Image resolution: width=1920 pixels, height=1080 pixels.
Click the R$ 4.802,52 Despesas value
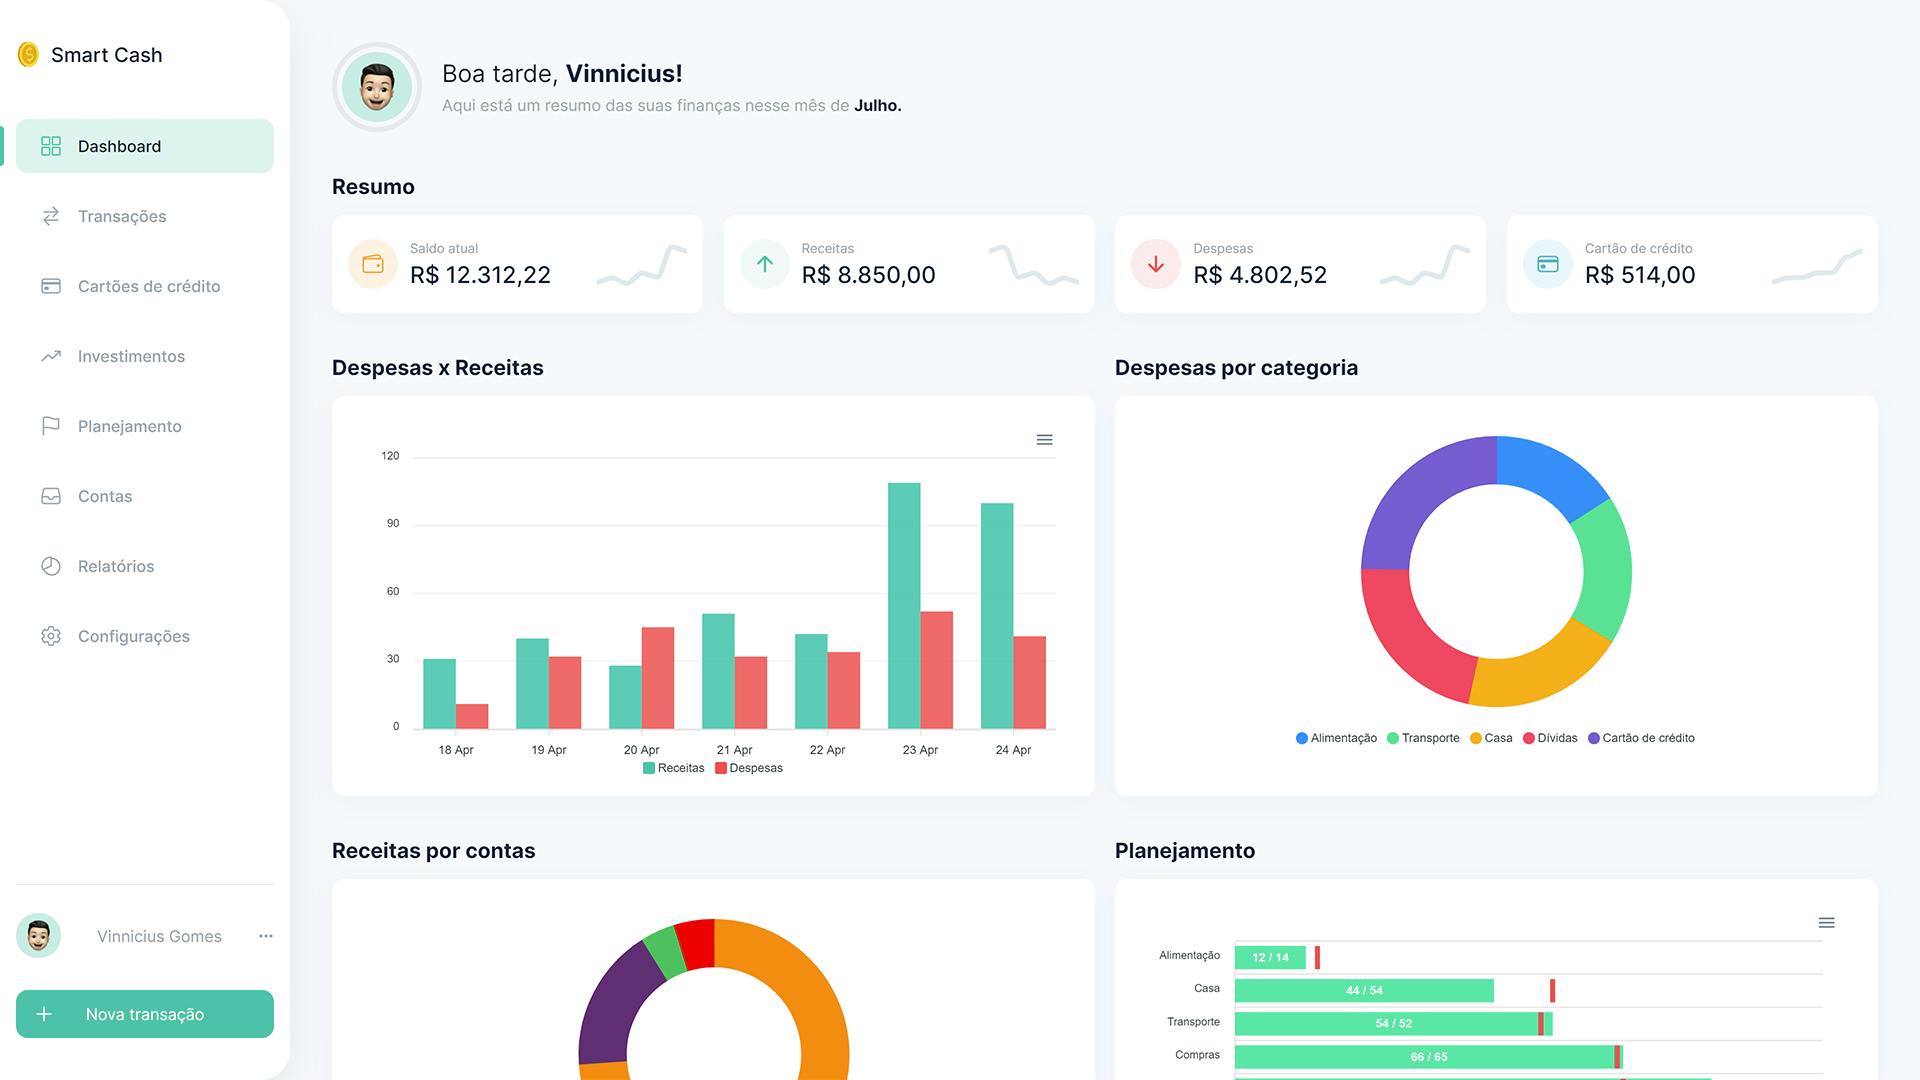(1260, 275)
